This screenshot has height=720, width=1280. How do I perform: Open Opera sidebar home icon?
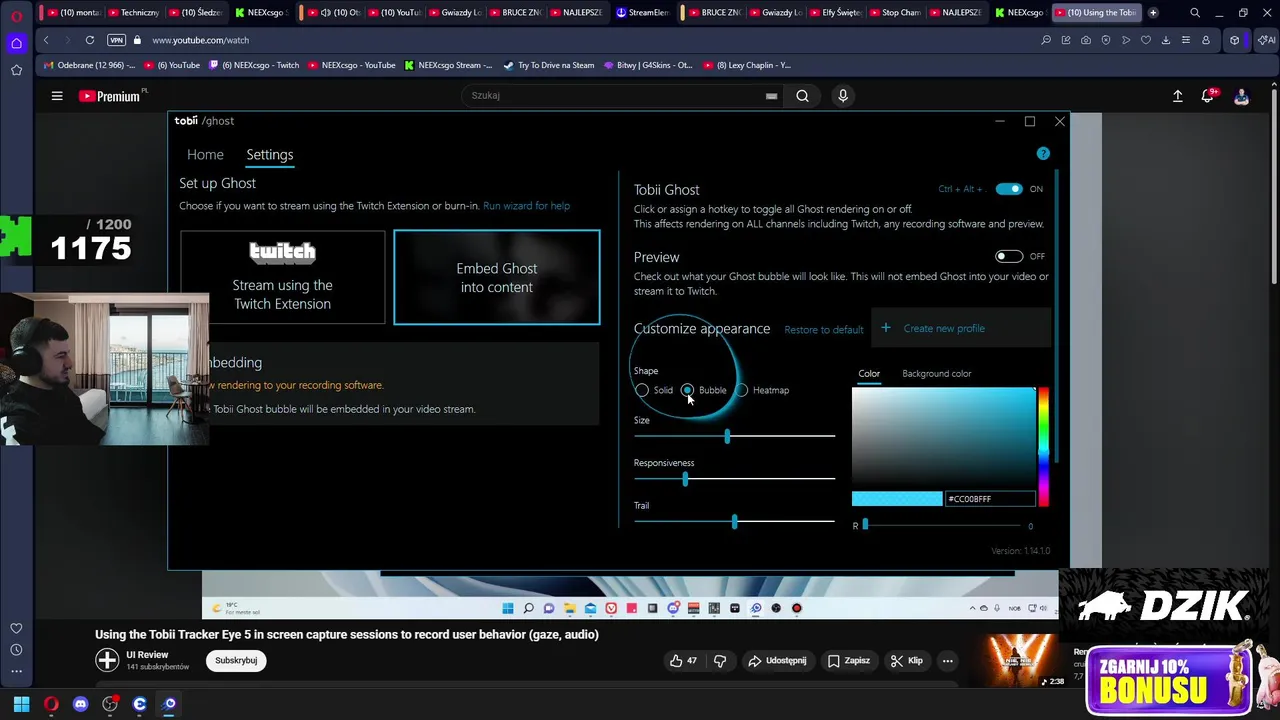[16, 43]
